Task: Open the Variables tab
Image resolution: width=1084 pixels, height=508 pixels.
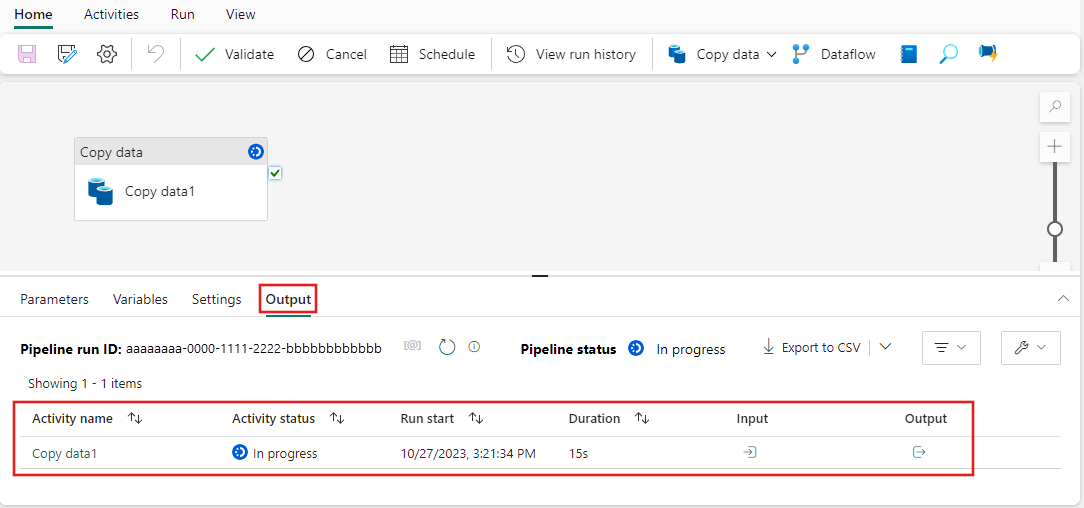Action: pos(140,299)
